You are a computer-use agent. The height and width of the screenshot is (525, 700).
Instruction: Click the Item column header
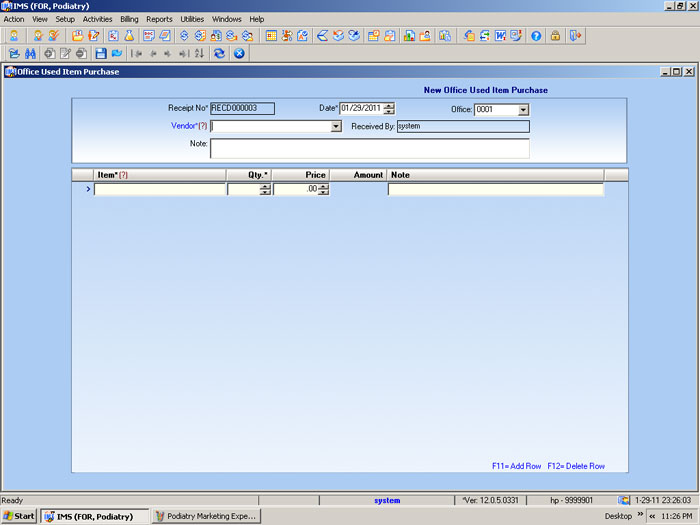pos(160,175)
